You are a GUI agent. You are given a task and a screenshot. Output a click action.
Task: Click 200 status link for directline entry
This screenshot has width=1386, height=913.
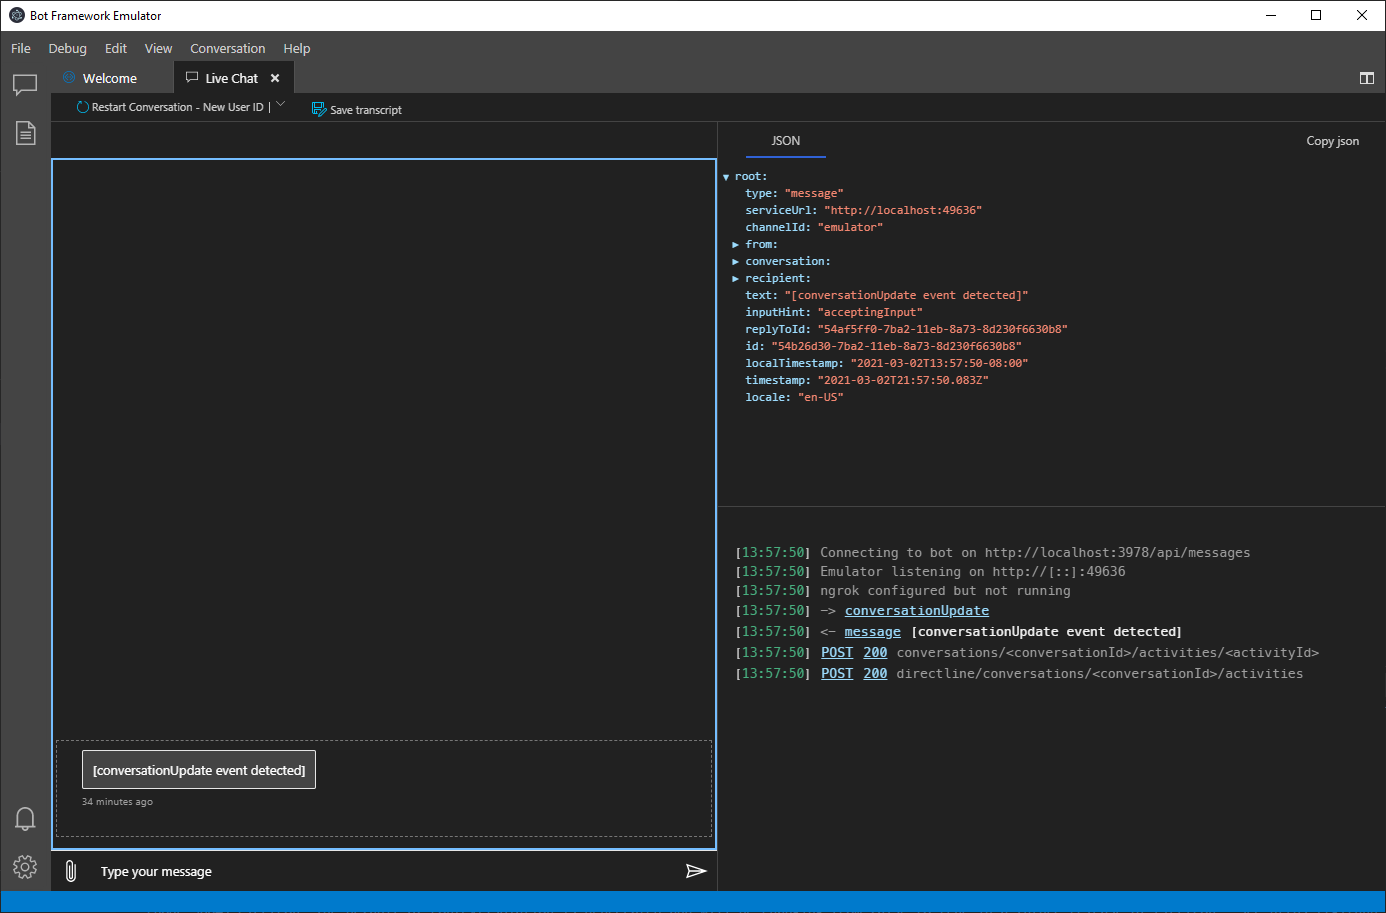click(875, 673)
